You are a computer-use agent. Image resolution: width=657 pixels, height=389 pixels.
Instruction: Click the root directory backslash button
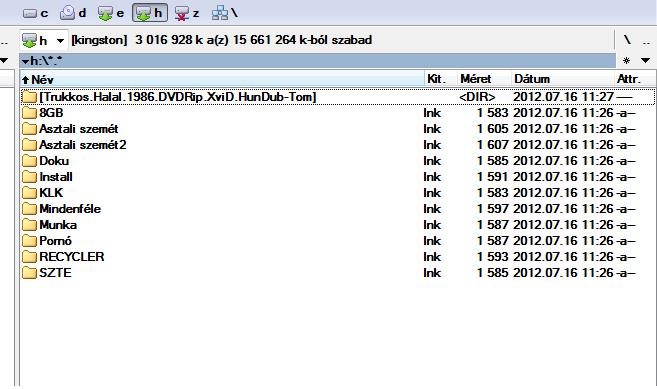pos(627,39)
